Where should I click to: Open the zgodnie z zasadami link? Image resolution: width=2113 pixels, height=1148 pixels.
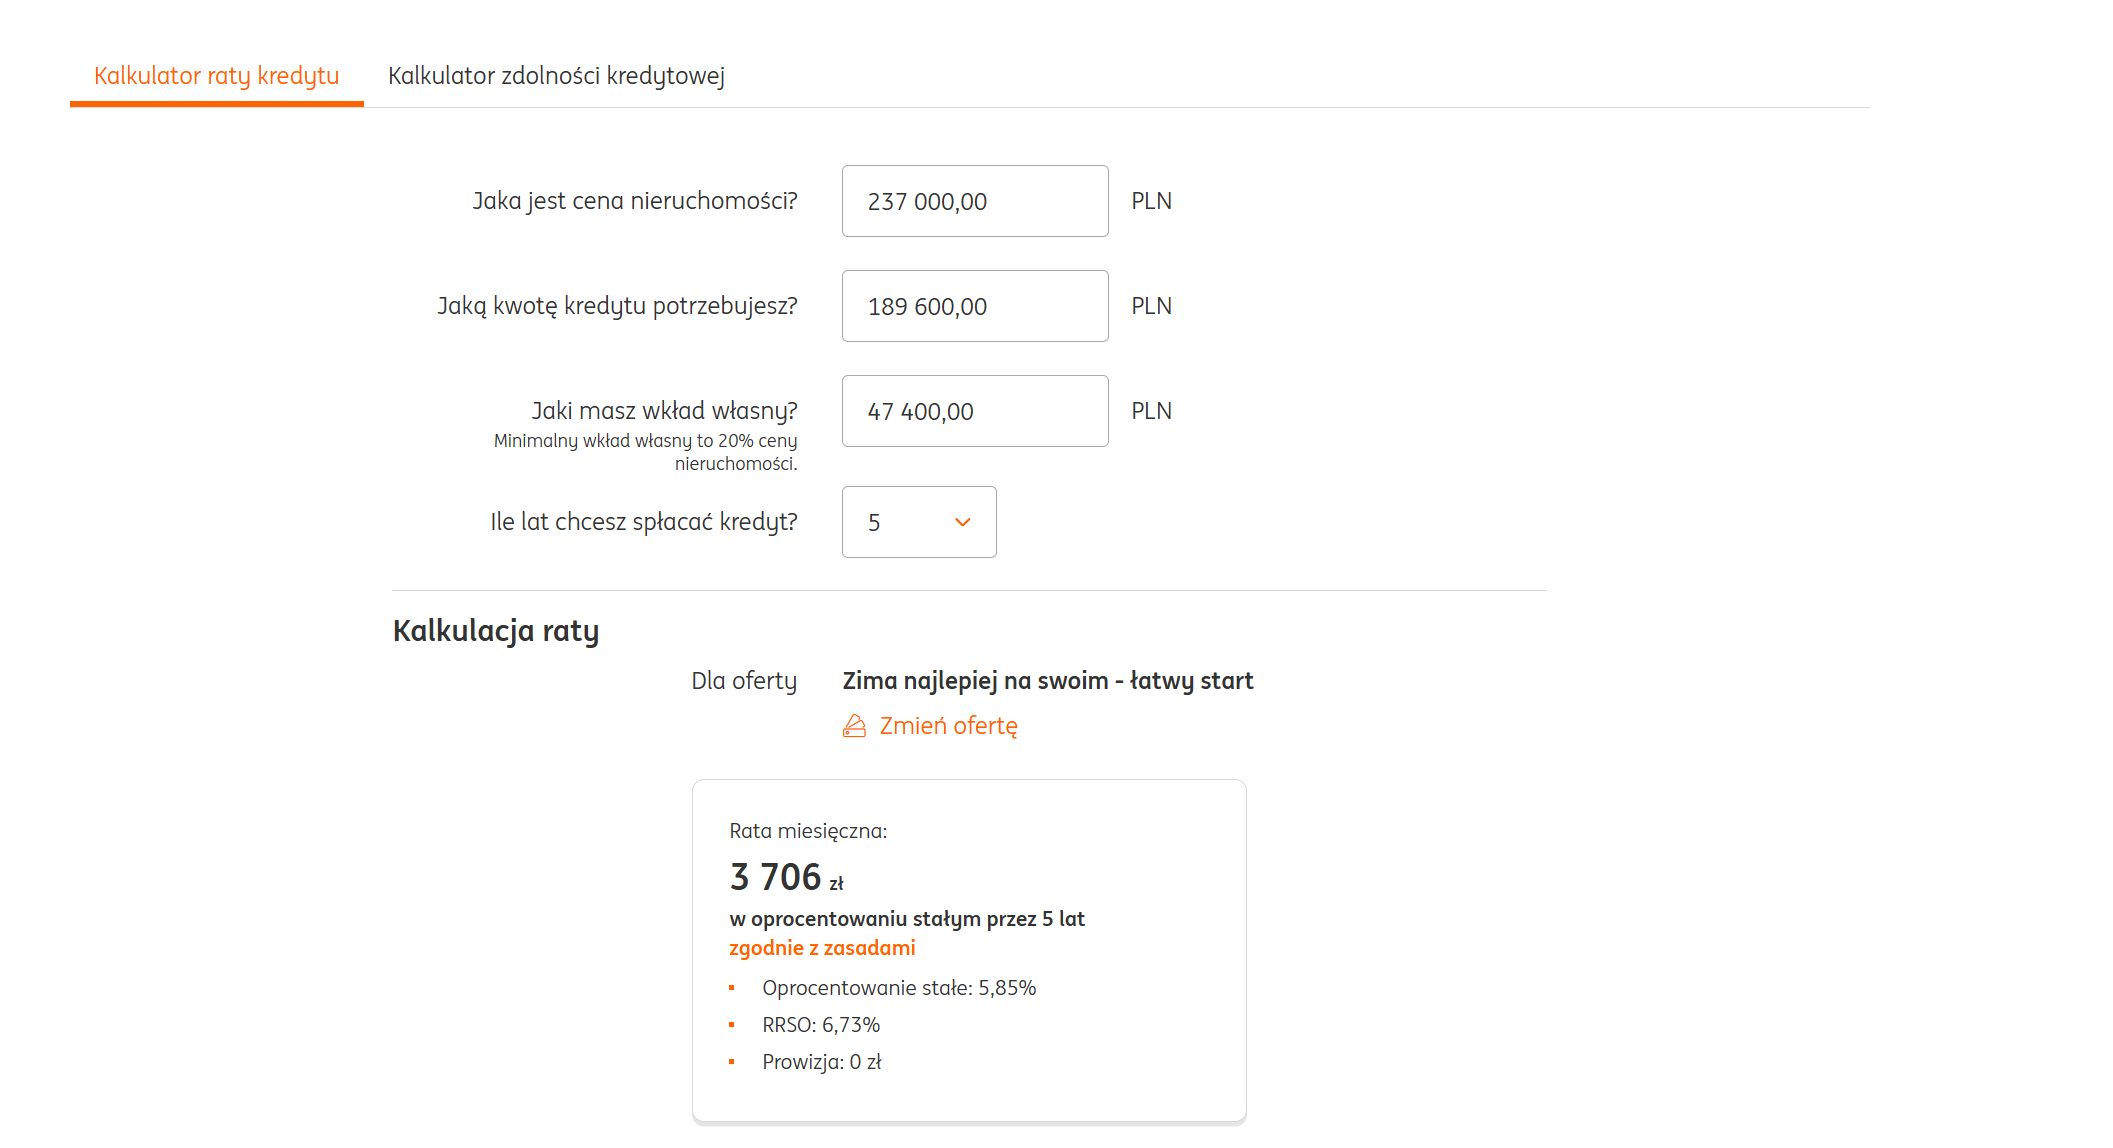822,948
